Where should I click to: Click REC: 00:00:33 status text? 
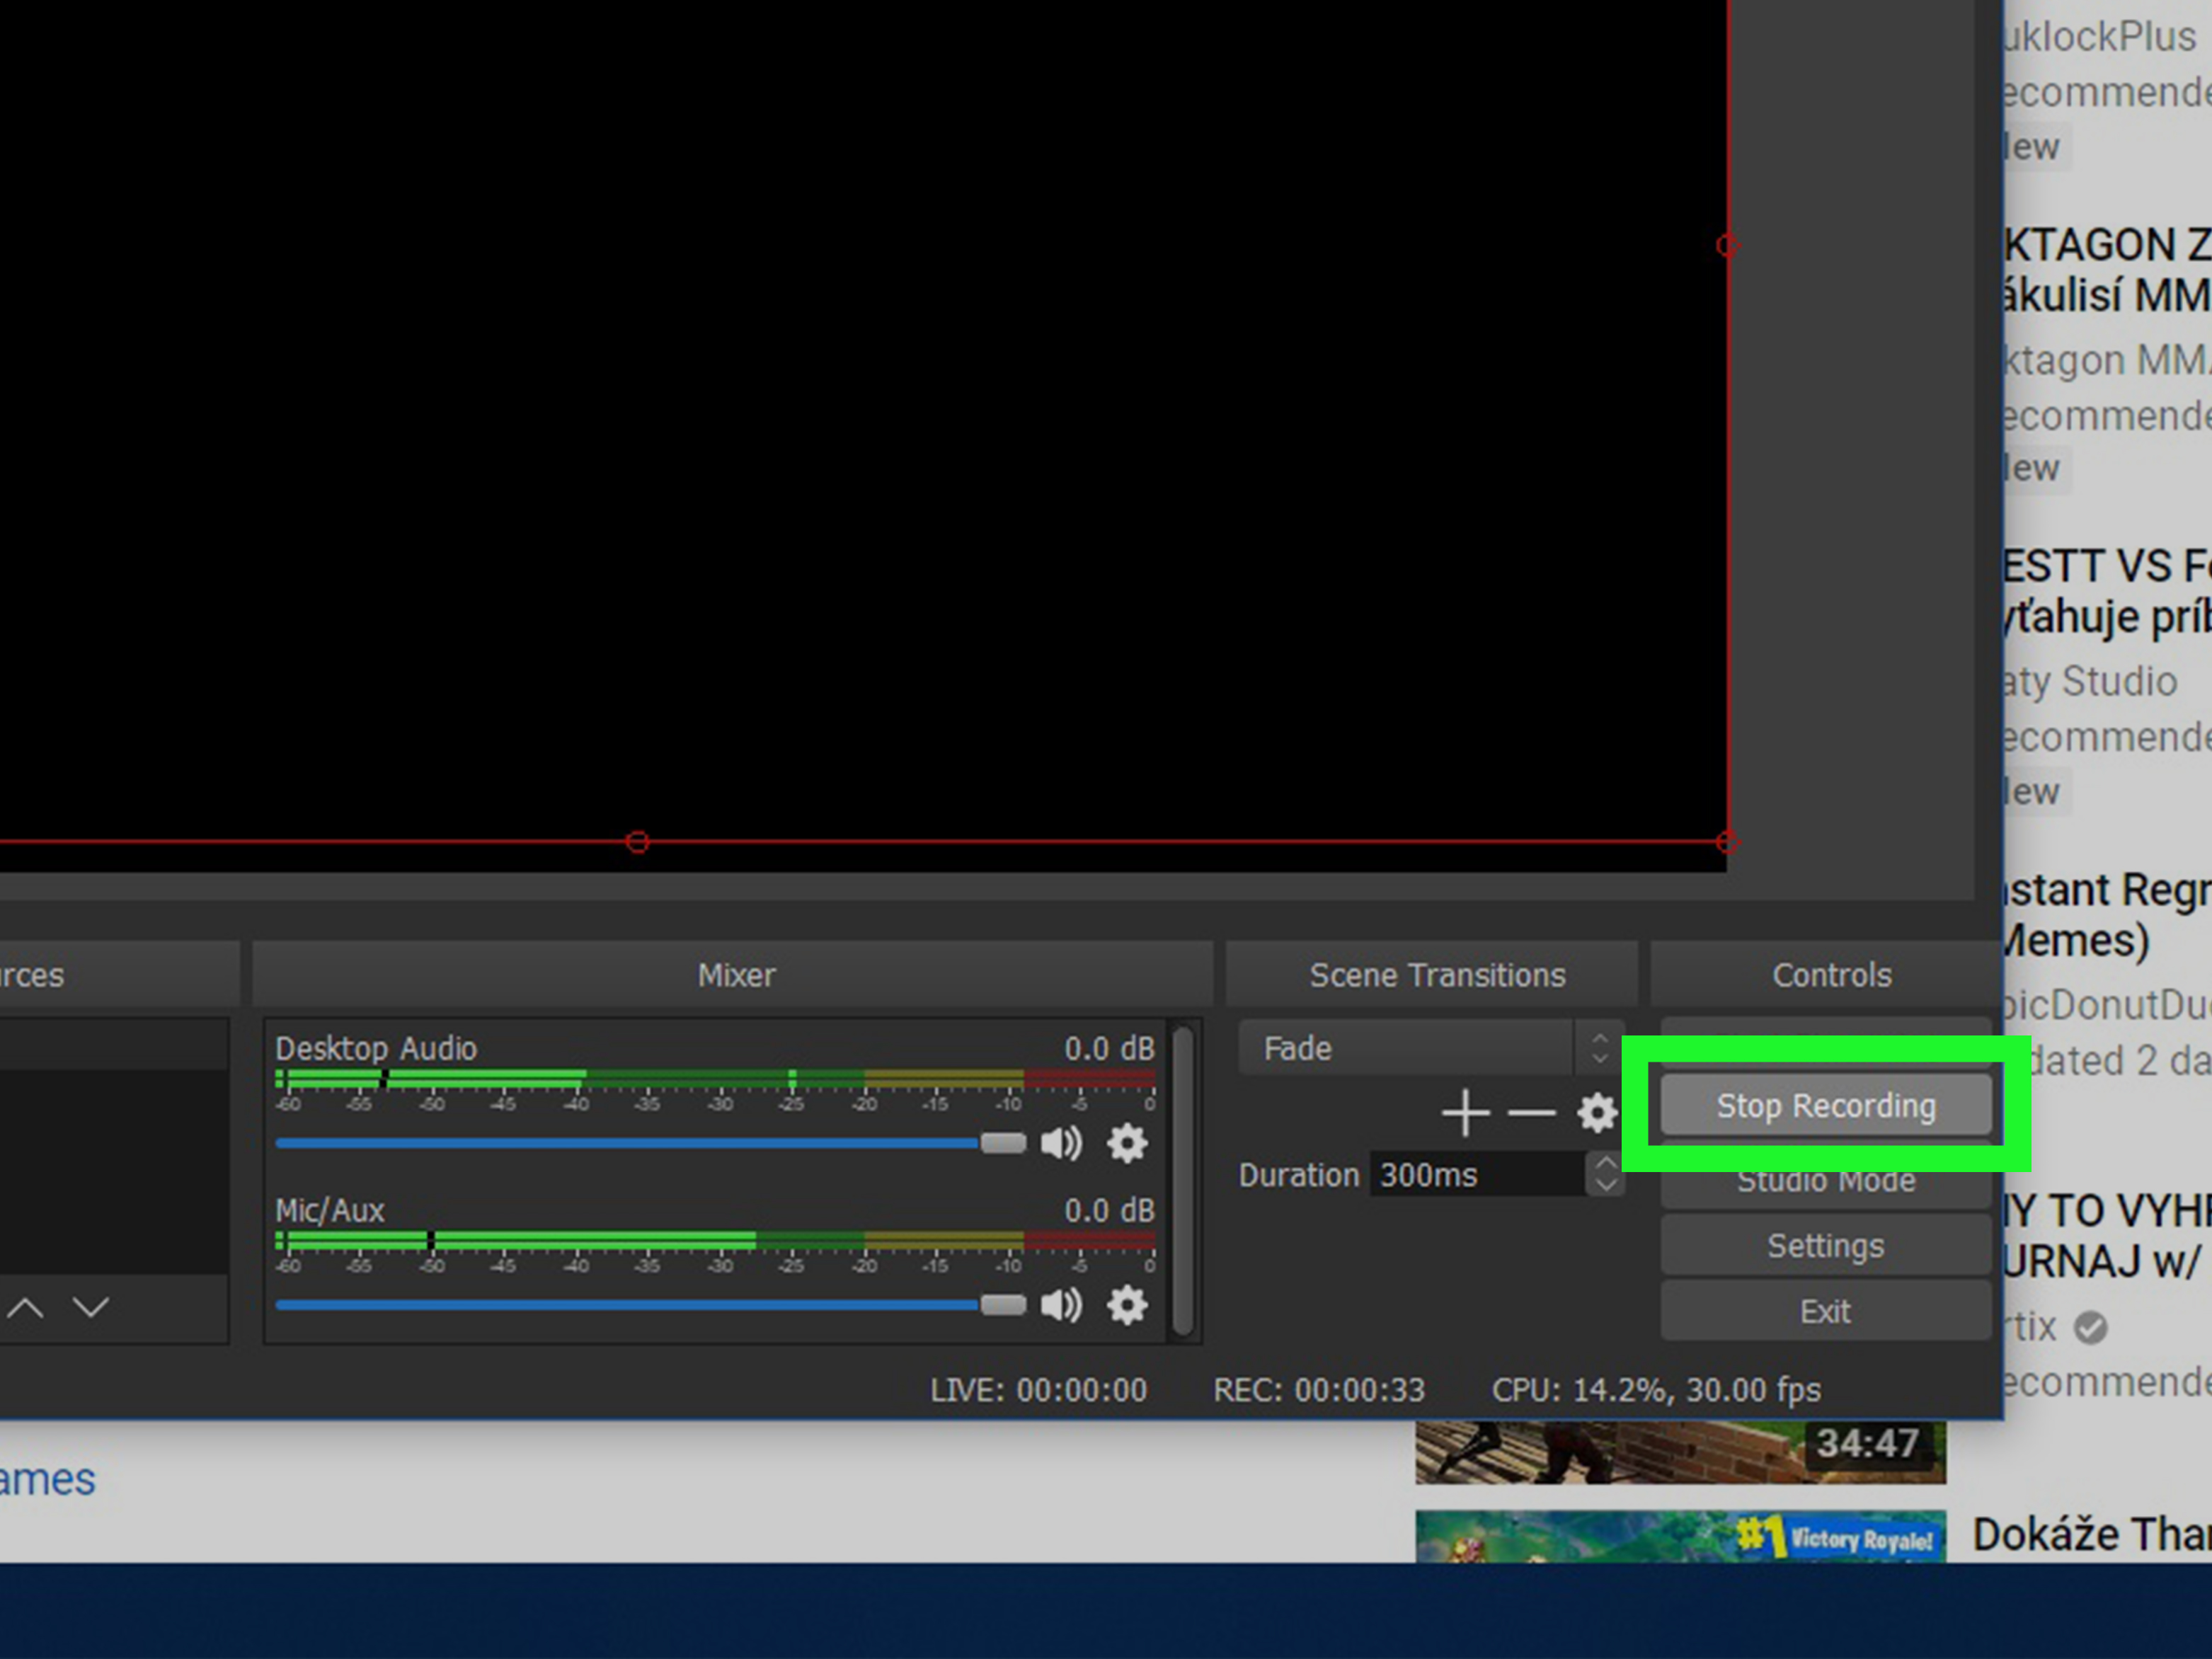pos(1319,1390)
